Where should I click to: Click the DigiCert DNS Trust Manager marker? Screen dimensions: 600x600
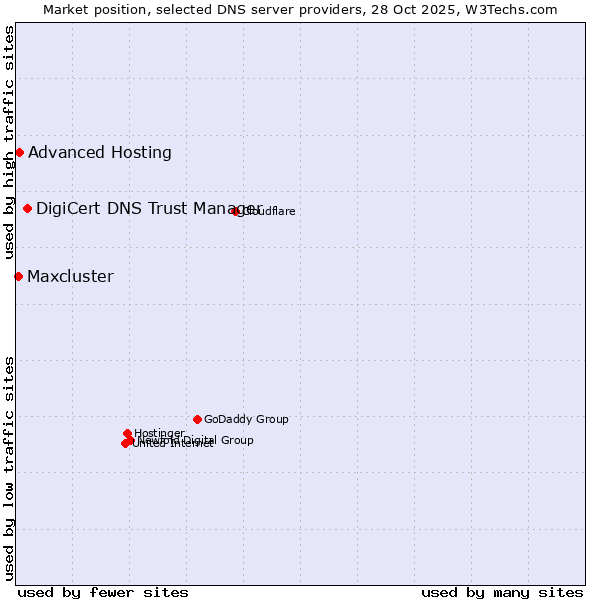27,209
